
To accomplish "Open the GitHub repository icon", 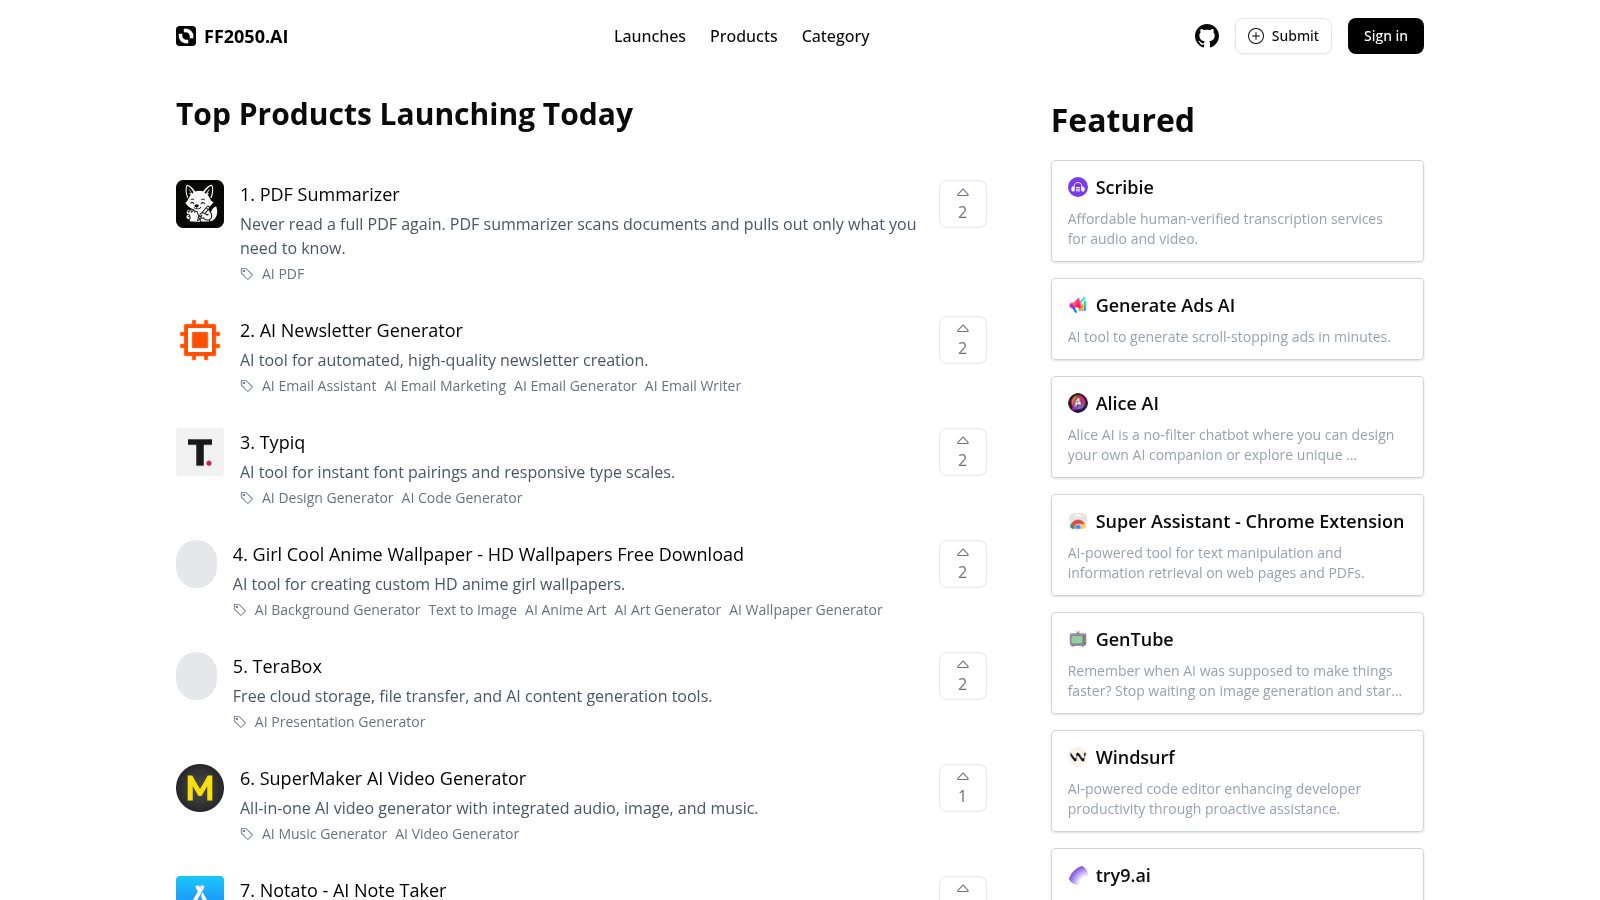I will click(x=1207, y=36).
